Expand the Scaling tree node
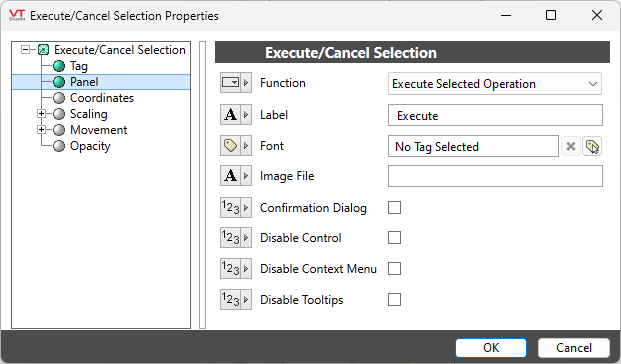 41,114
